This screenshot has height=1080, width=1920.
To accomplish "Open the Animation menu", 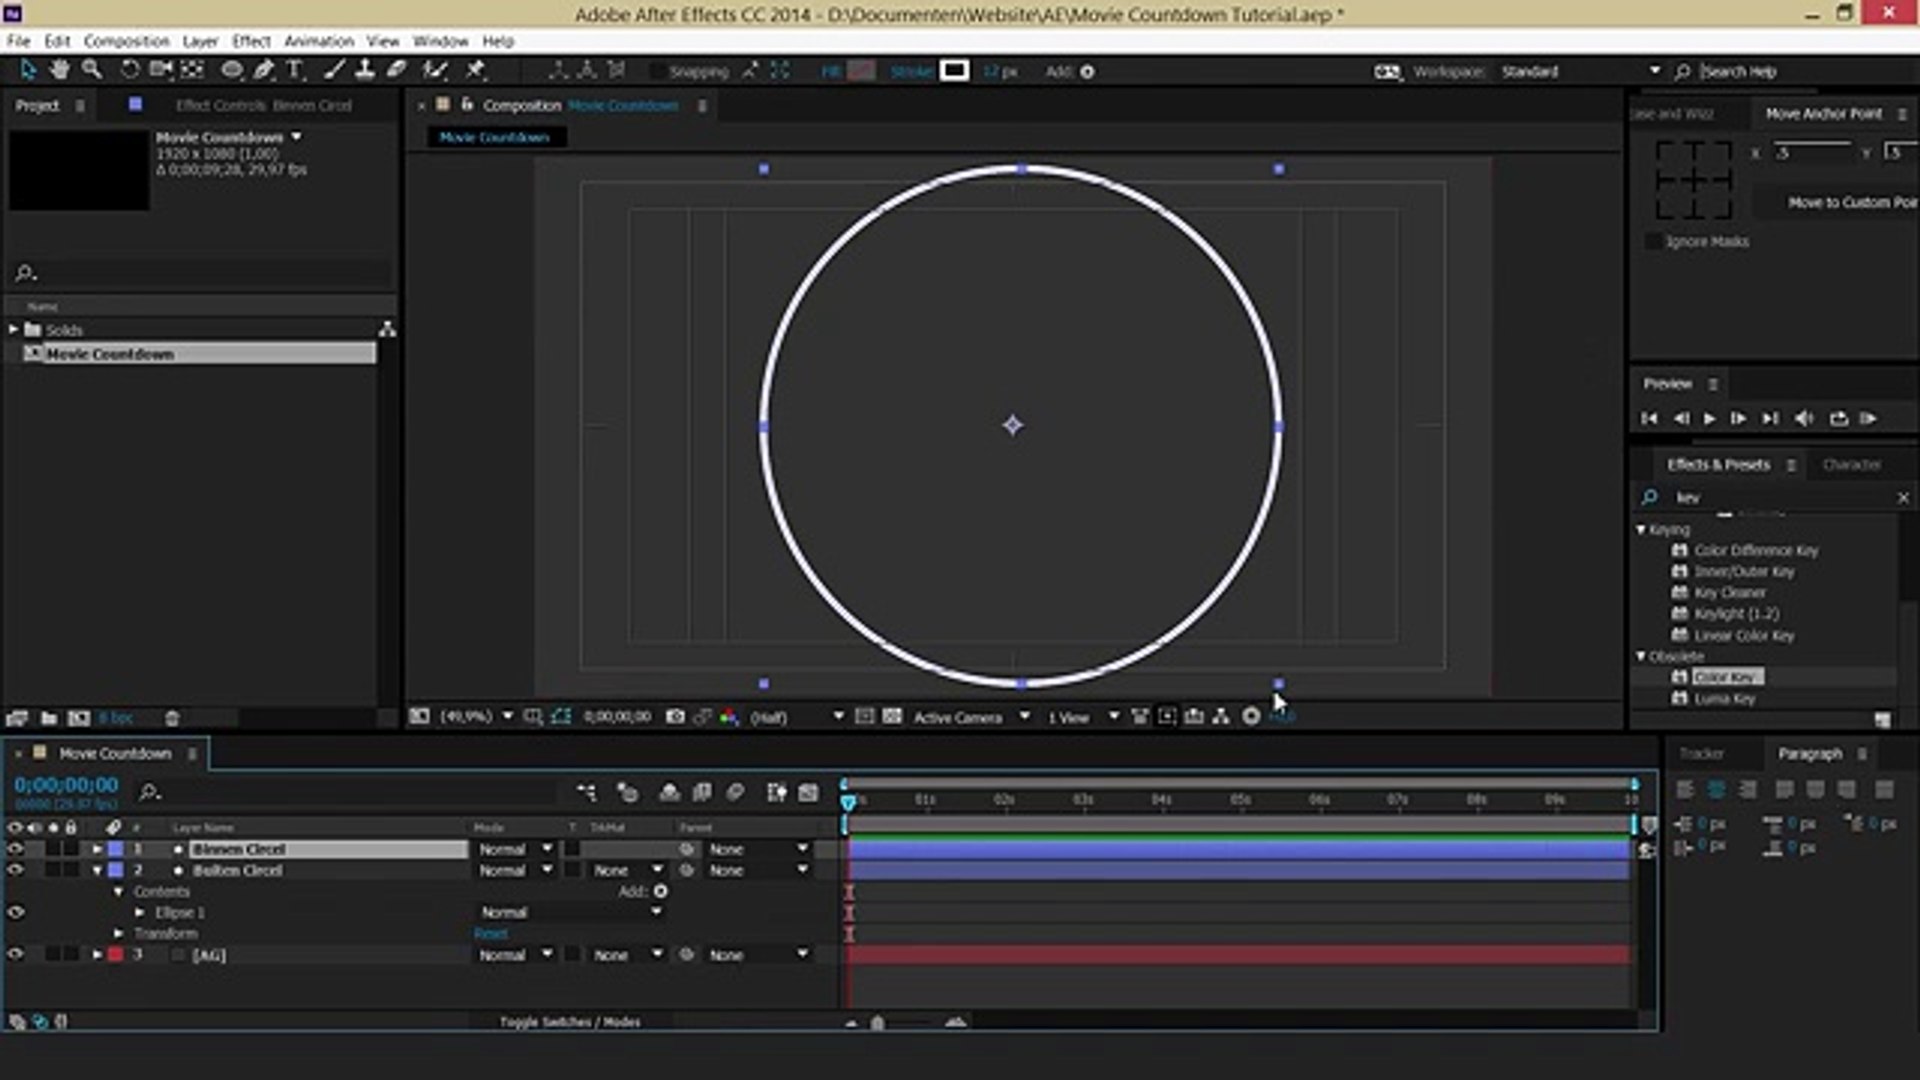I will pyautogui.click(x=319, y=41).
